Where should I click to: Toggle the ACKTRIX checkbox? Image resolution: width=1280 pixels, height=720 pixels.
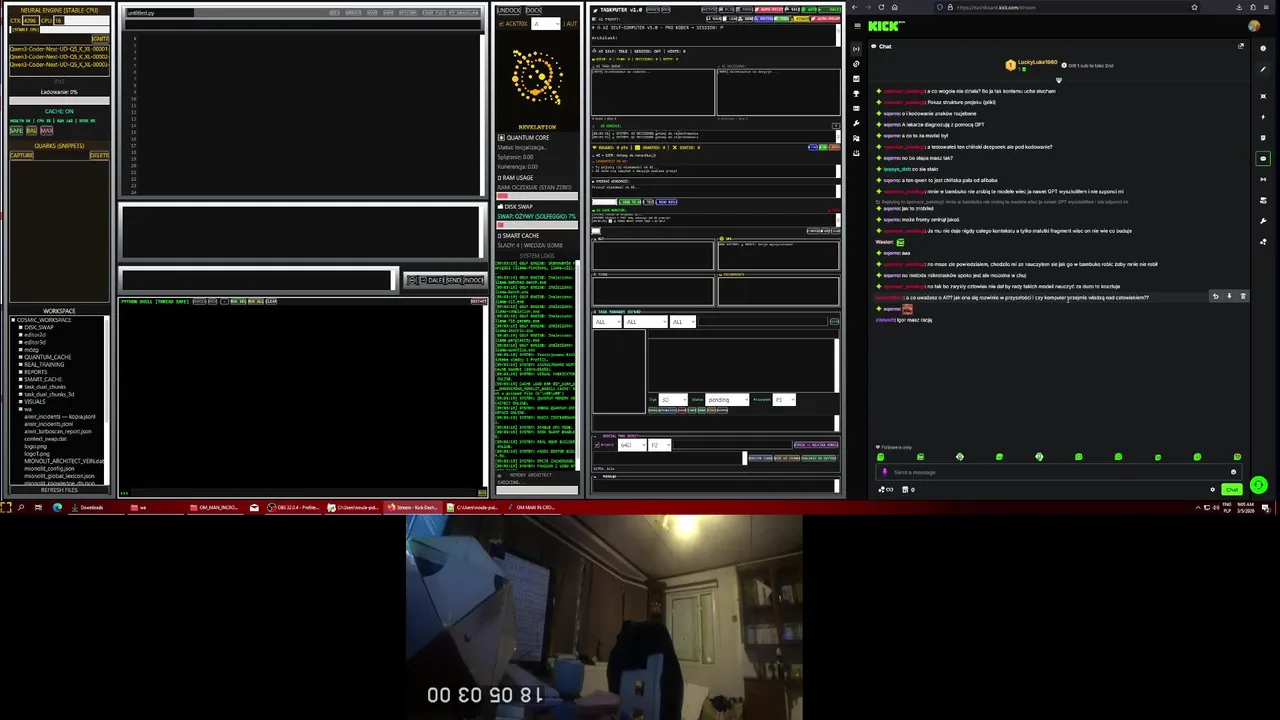coord(501,24)
